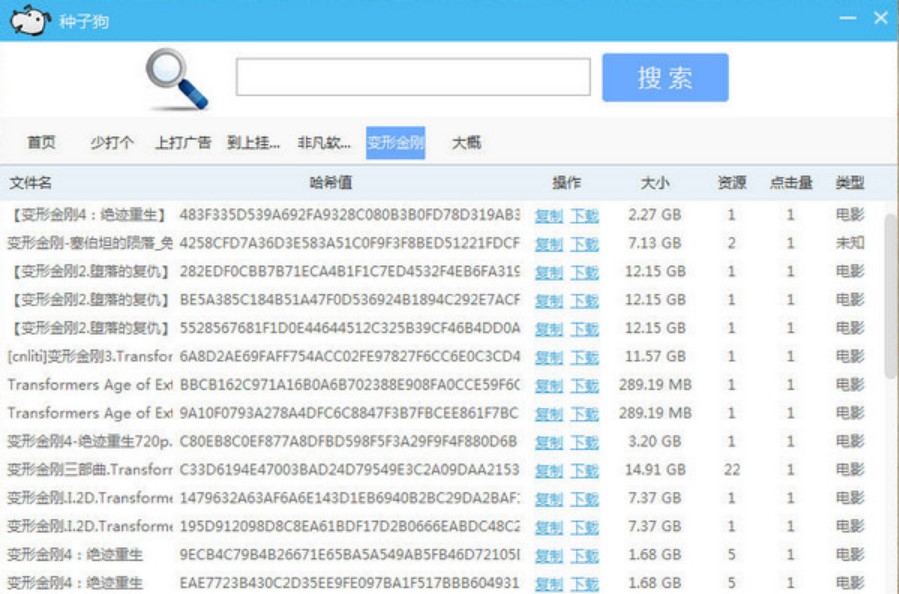Copy hash for the 7.13 GB row
Image resolution: width=899 pixels, height=594 pixels.
pos(549,244)
